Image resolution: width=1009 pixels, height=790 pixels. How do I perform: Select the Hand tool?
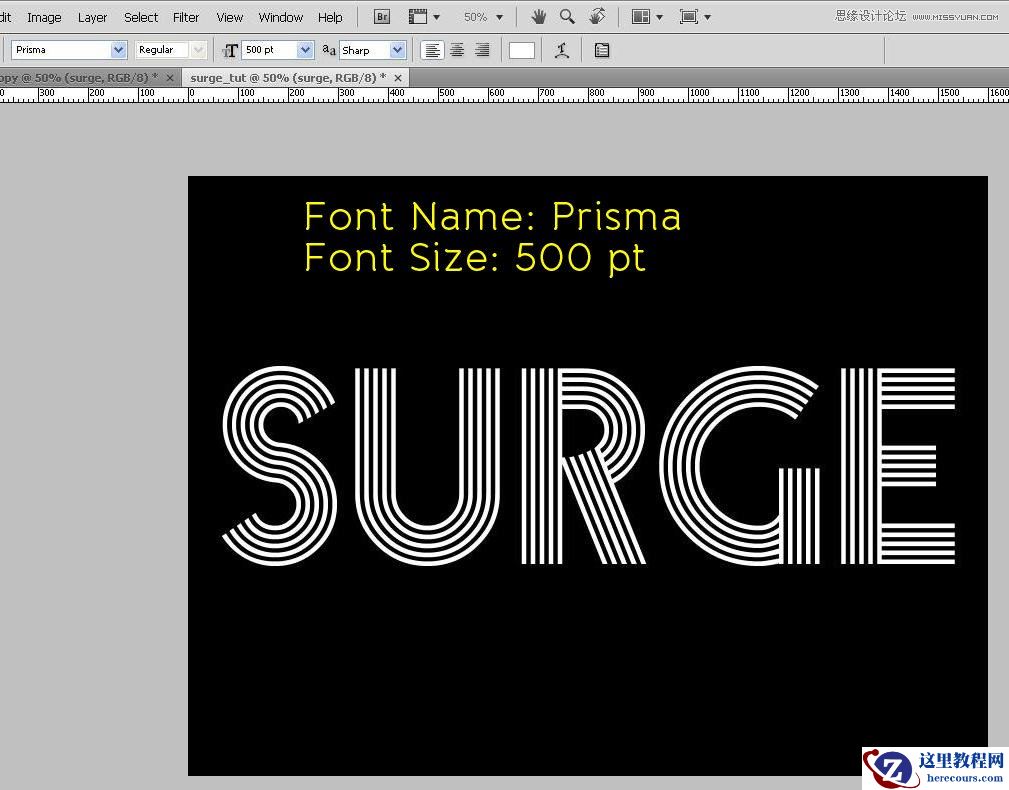coord(538,16)
